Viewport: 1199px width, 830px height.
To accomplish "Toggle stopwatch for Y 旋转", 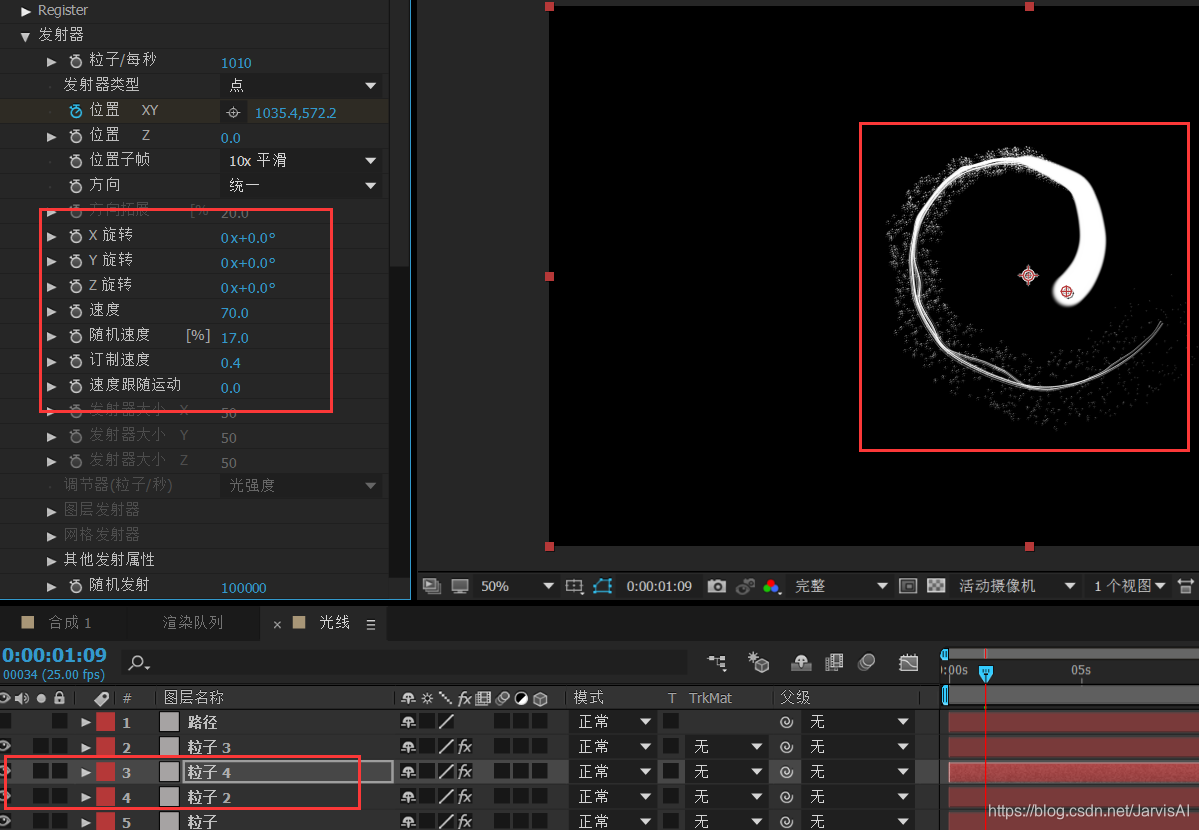I will coord(76,262).
